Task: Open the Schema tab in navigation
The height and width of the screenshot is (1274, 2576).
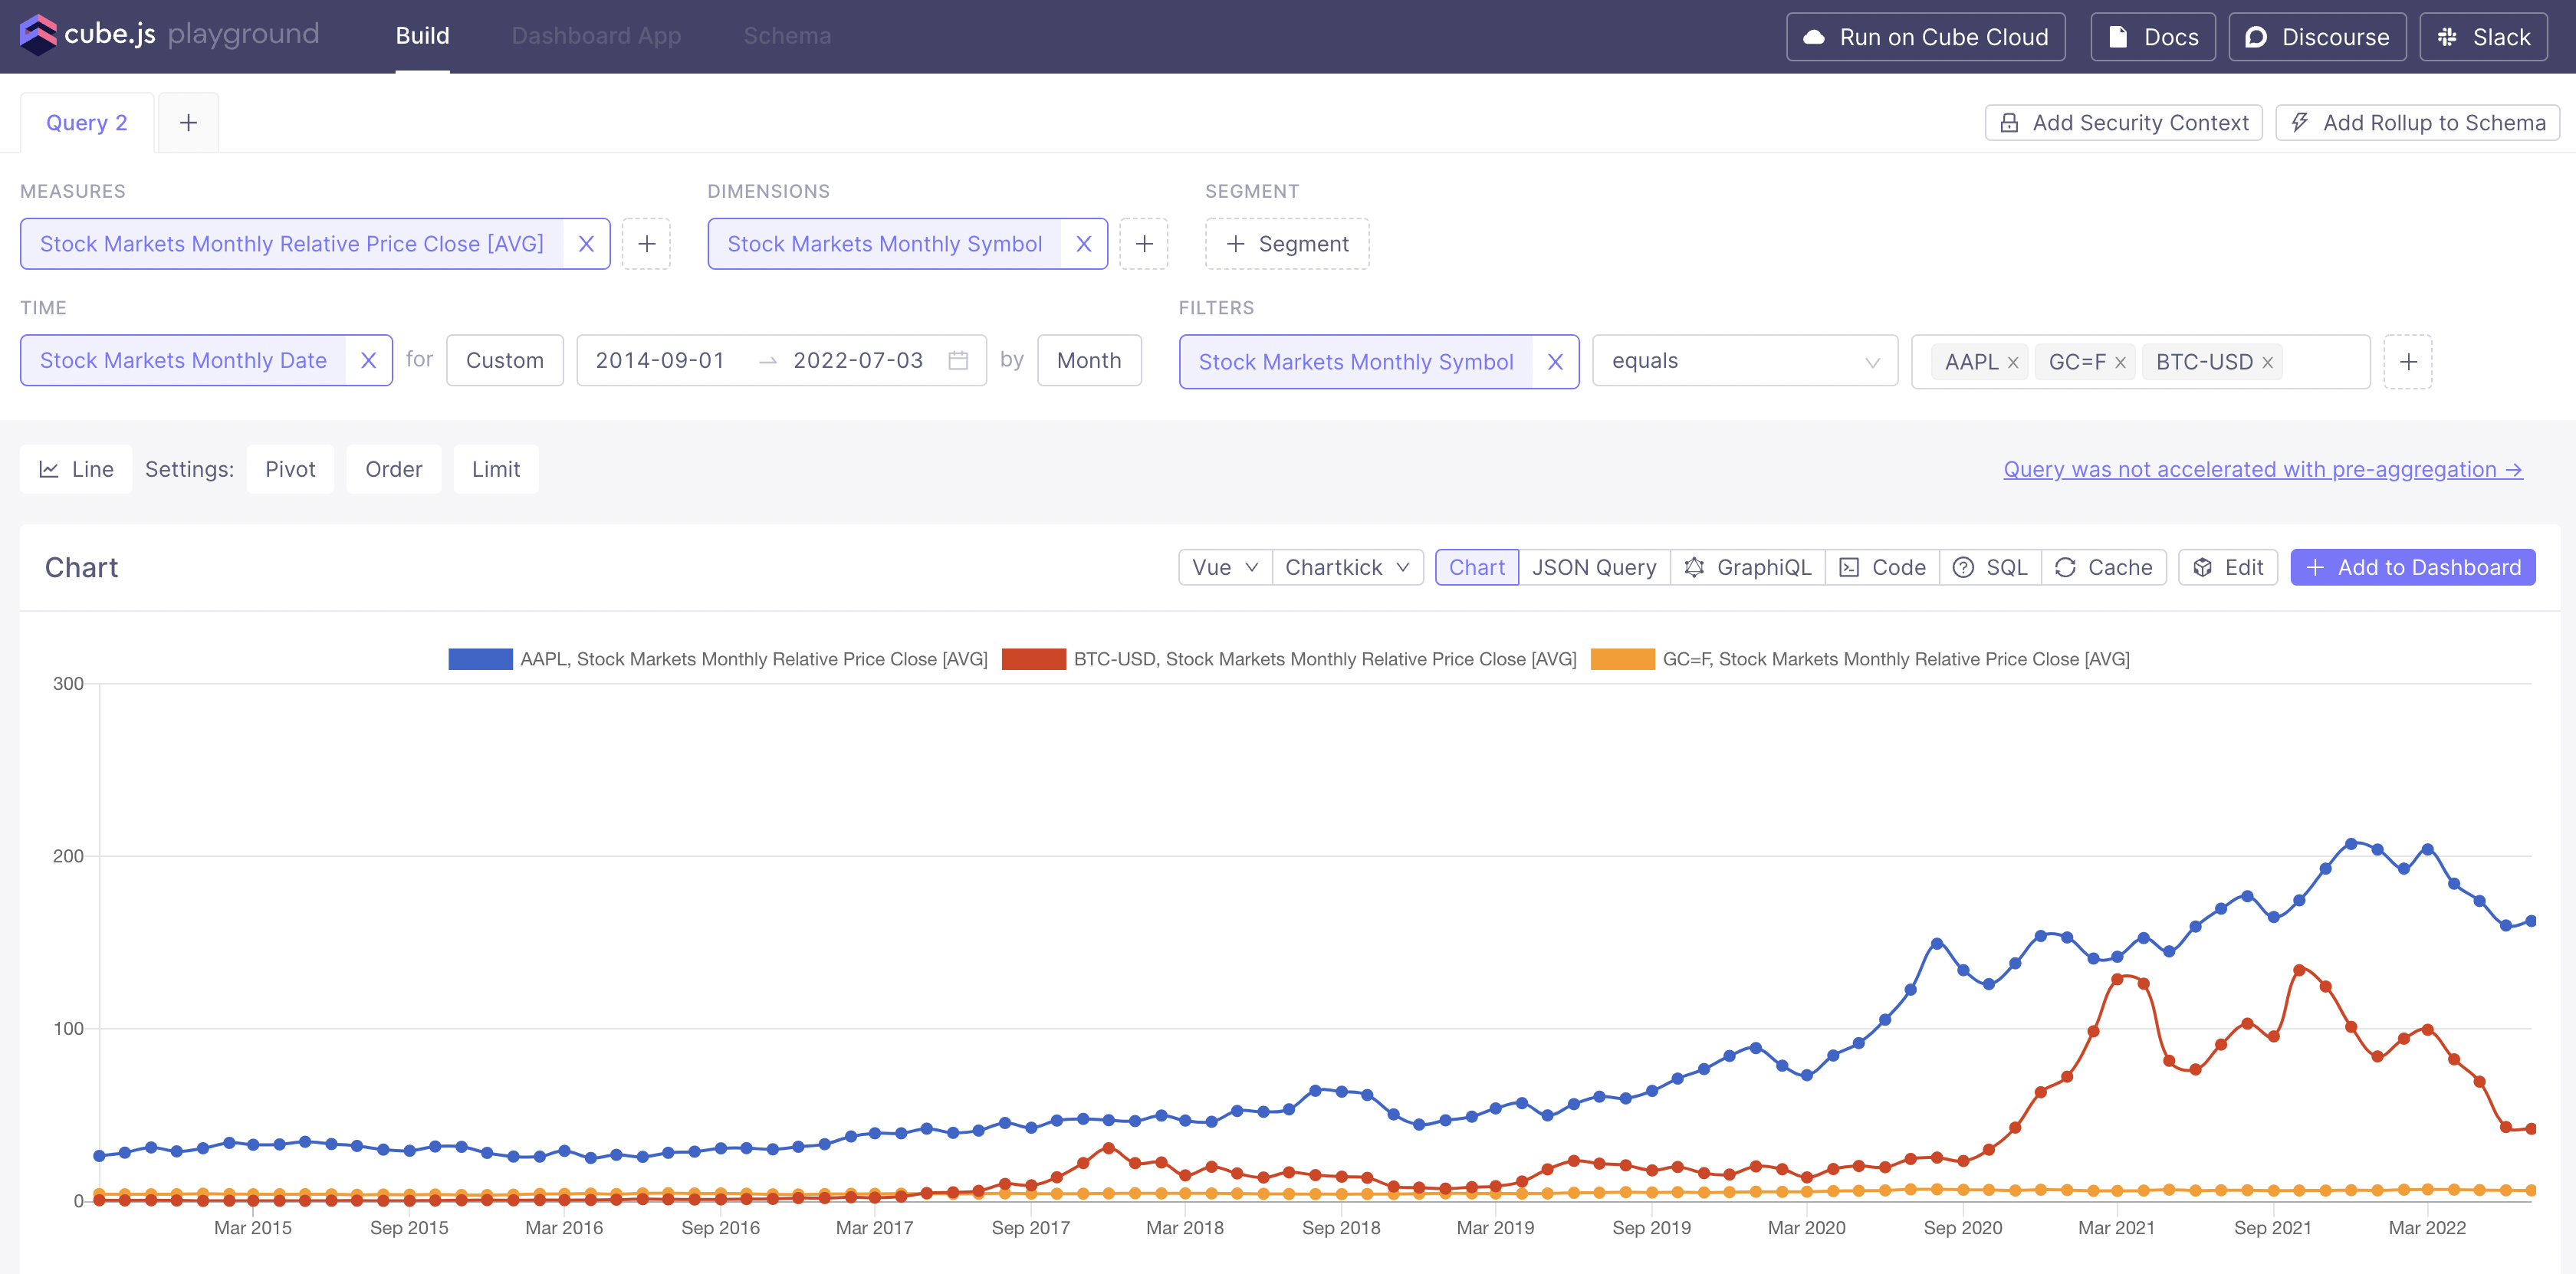Action: point(787,36)
